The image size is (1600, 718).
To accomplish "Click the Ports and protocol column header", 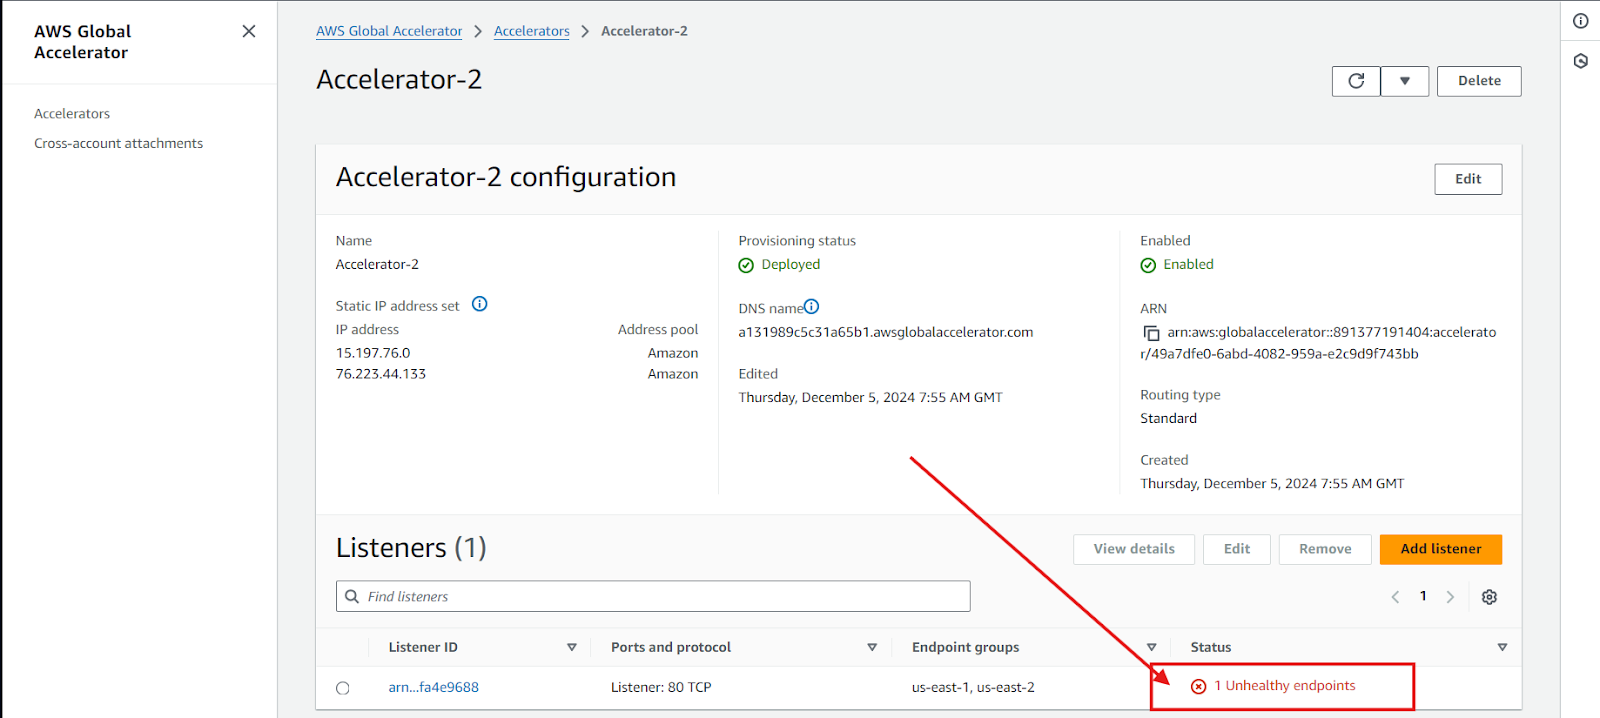I will 671,647.
